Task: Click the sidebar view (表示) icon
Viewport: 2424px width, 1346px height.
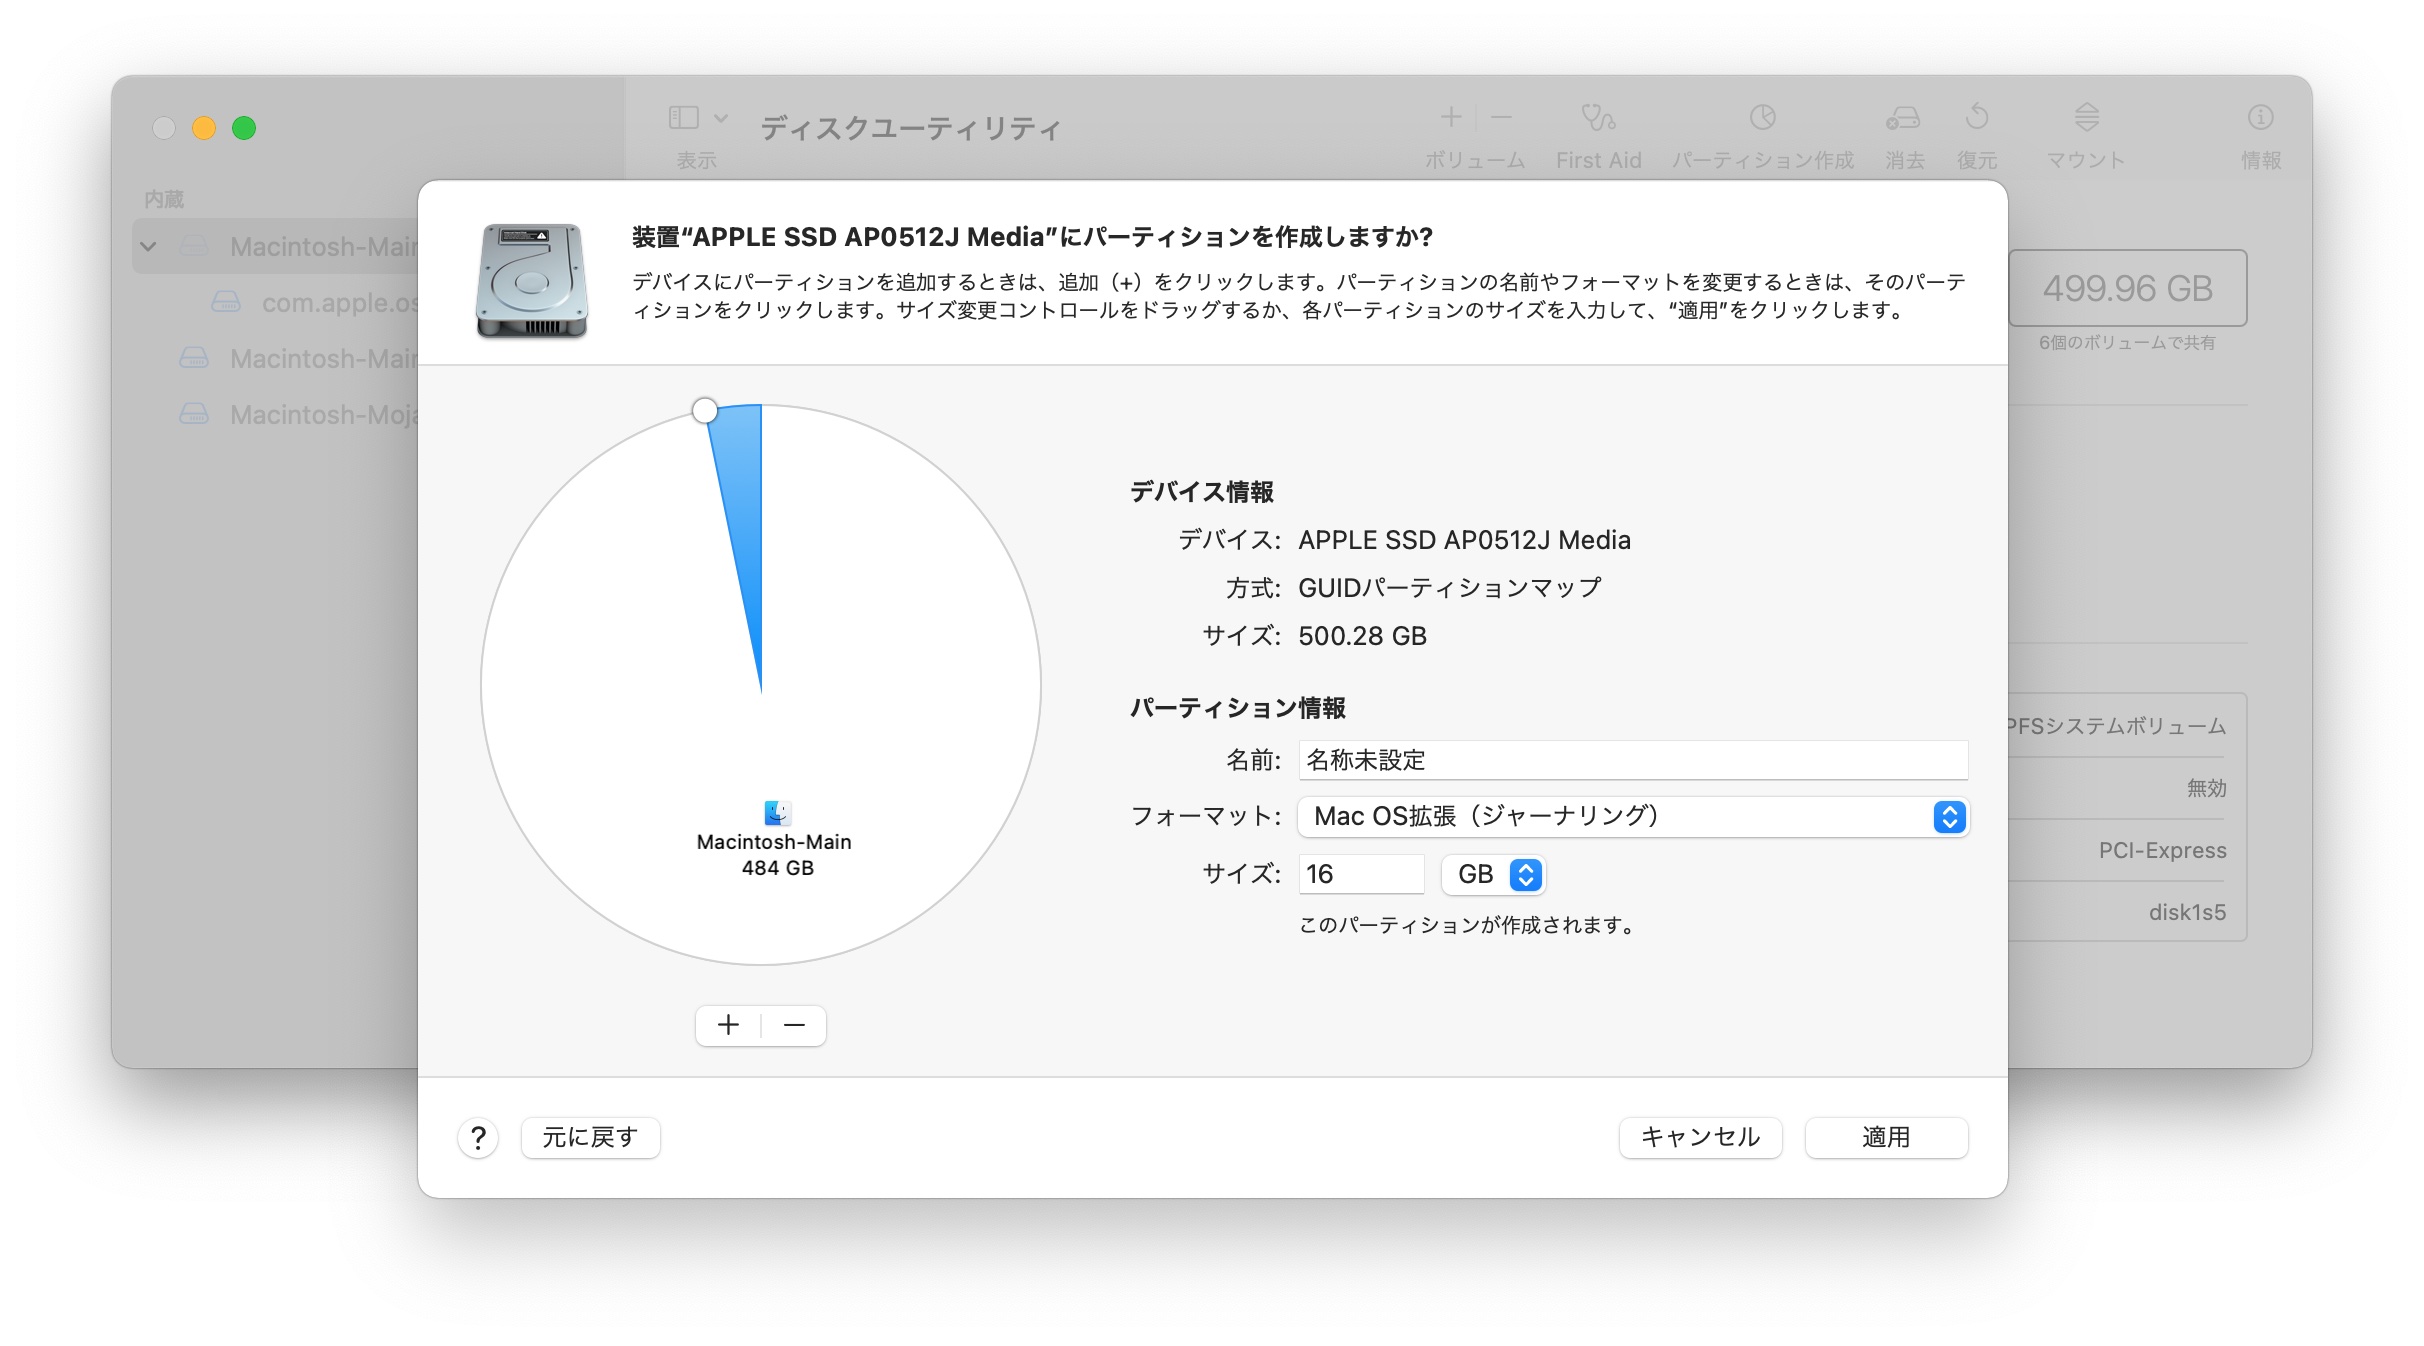Action: pyautogui.click(x=684, y=118)
